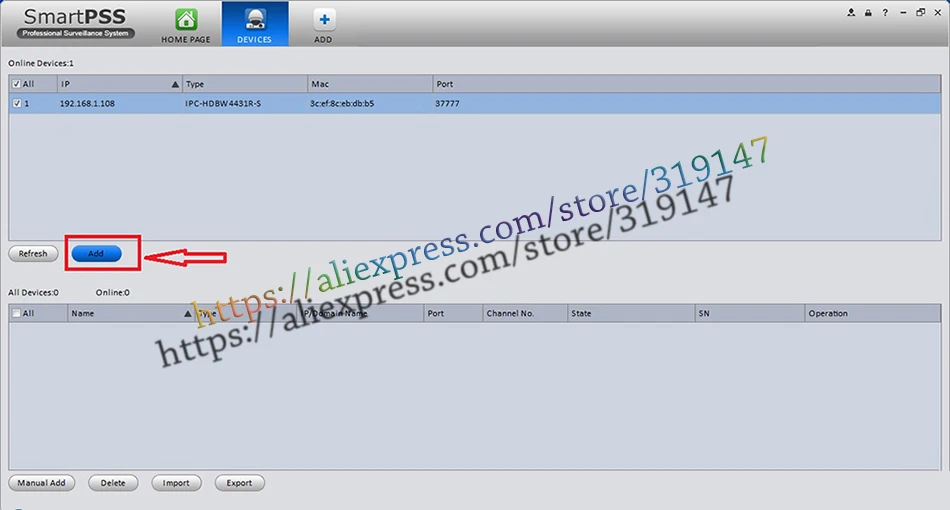The height and width of the screenshot is (510, 950).
Task: Click the Manual Add button
Action: pos(41,483)
